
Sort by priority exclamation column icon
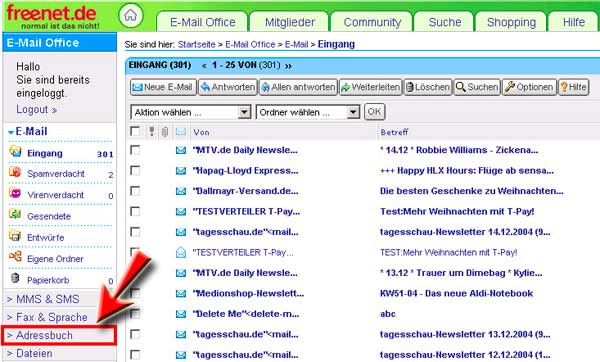(x=152, y=132)
